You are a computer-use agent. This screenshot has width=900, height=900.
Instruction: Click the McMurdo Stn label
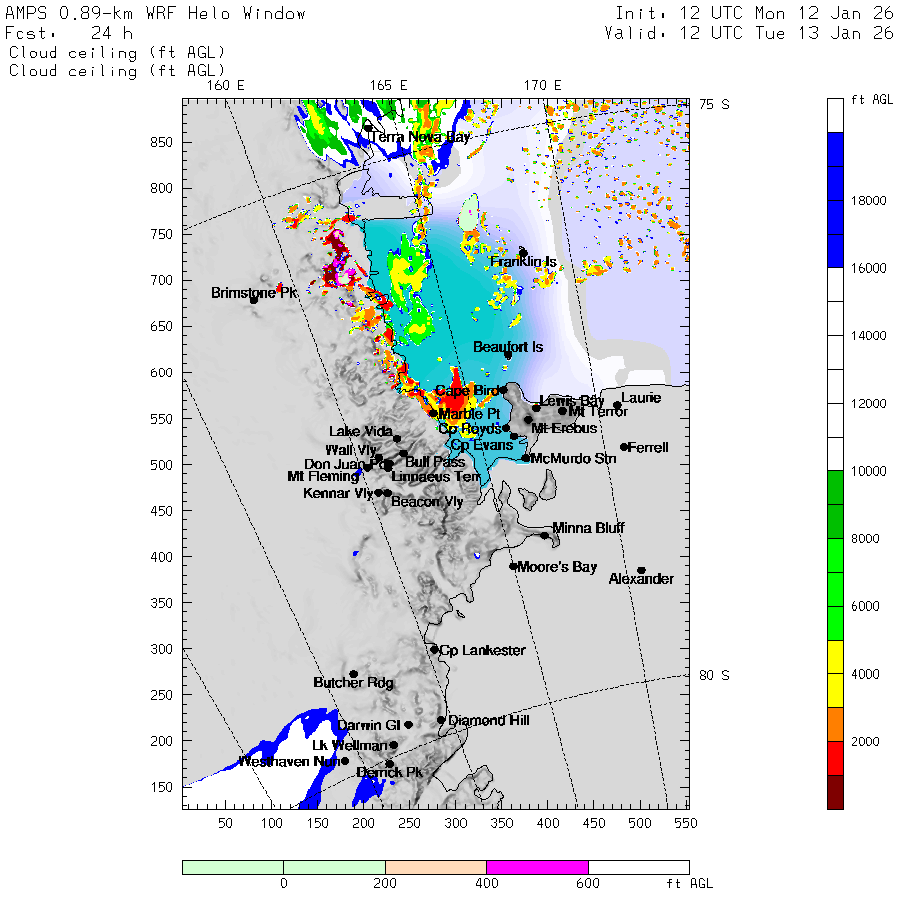coord(573,459)
